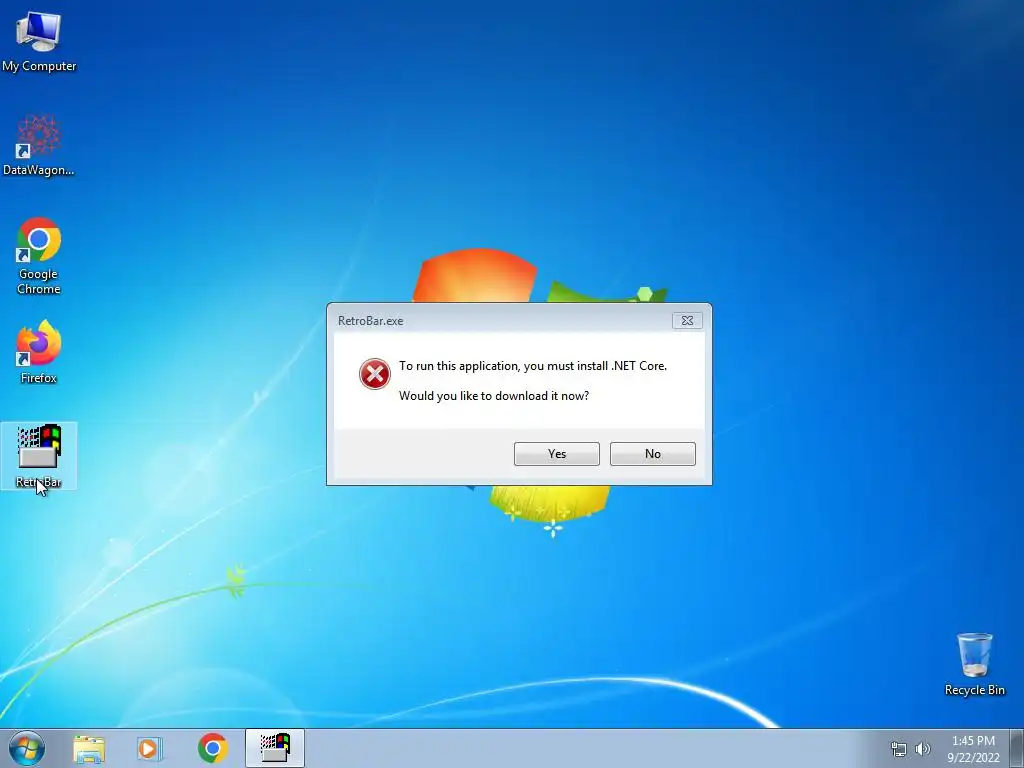The width and height of the screenshot is (1024, 768).
Task: Click No to decline the download
Action: [x=652, y=454]
